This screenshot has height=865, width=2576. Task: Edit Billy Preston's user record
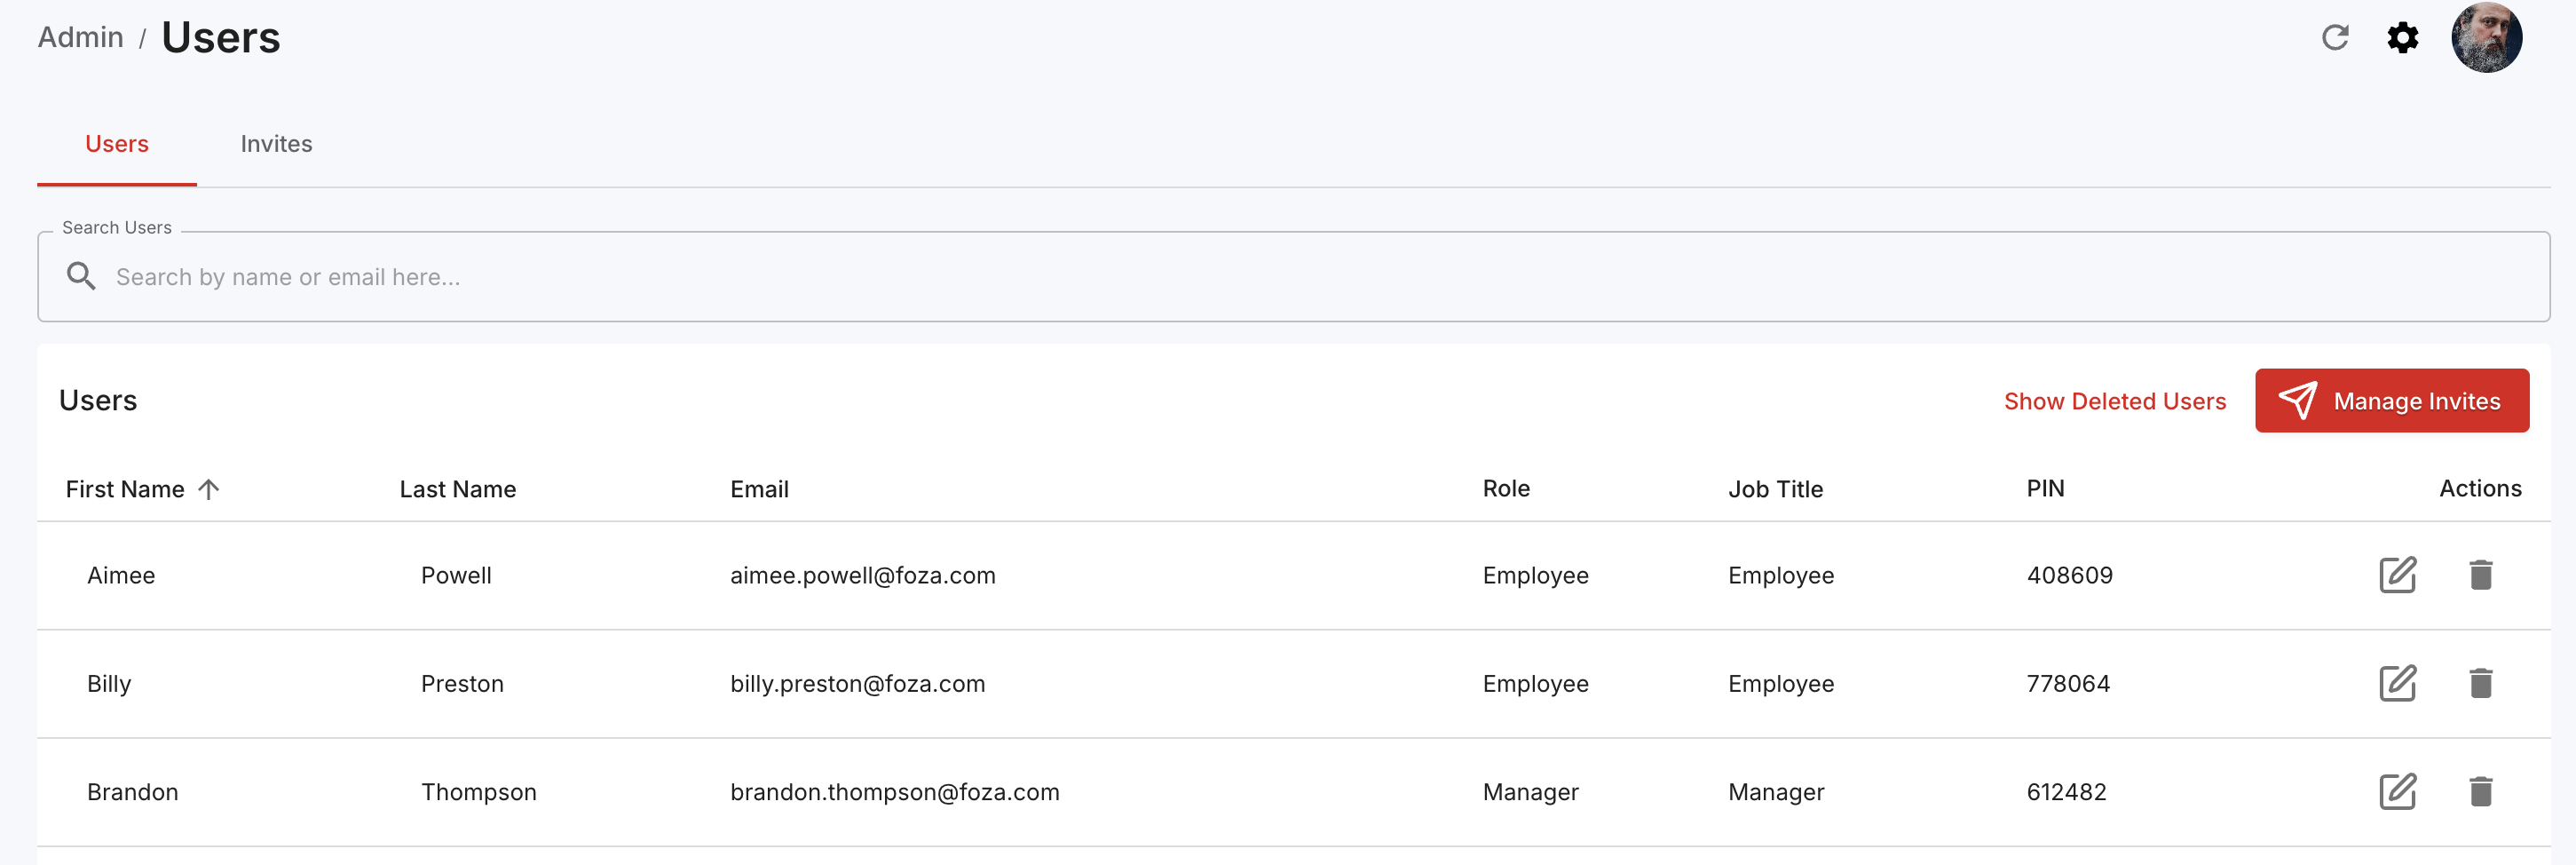[x=2397, y=683]
